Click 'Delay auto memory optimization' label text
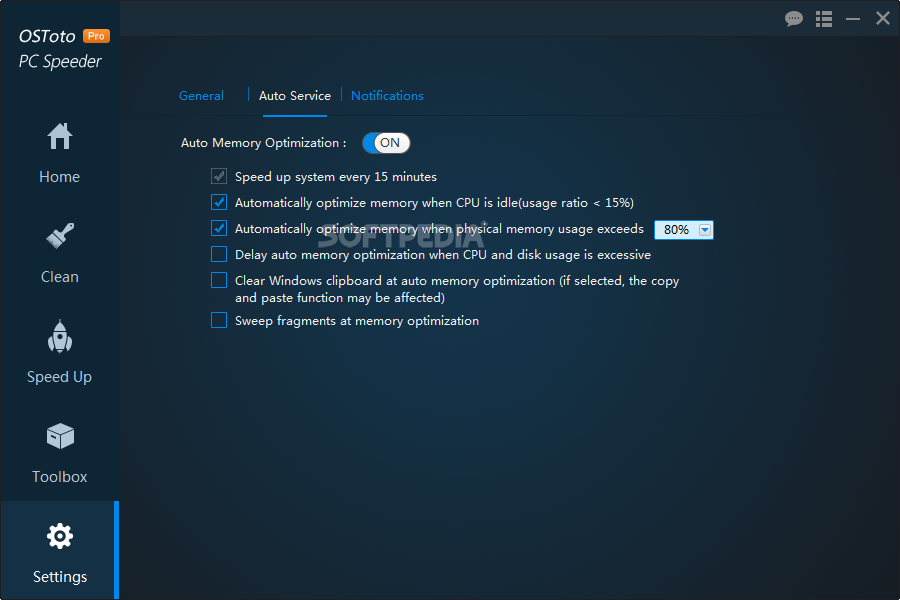Screen dimensions: 900x600 [443, 255]
